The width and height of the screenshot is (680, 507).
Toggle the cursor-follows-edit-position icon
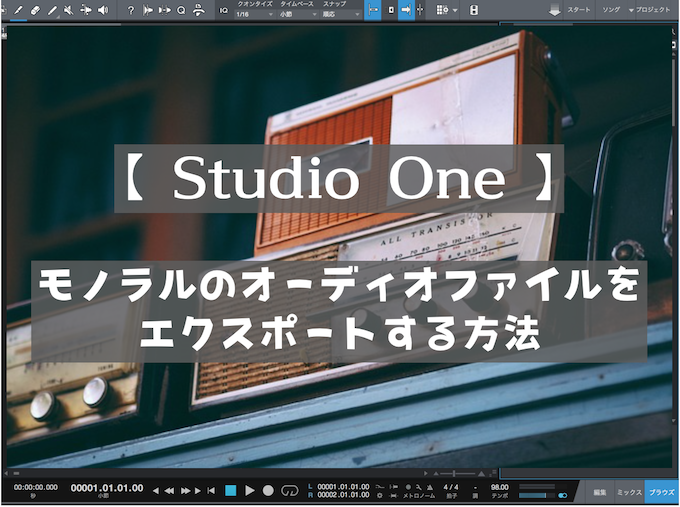click(x=420, y=10)
